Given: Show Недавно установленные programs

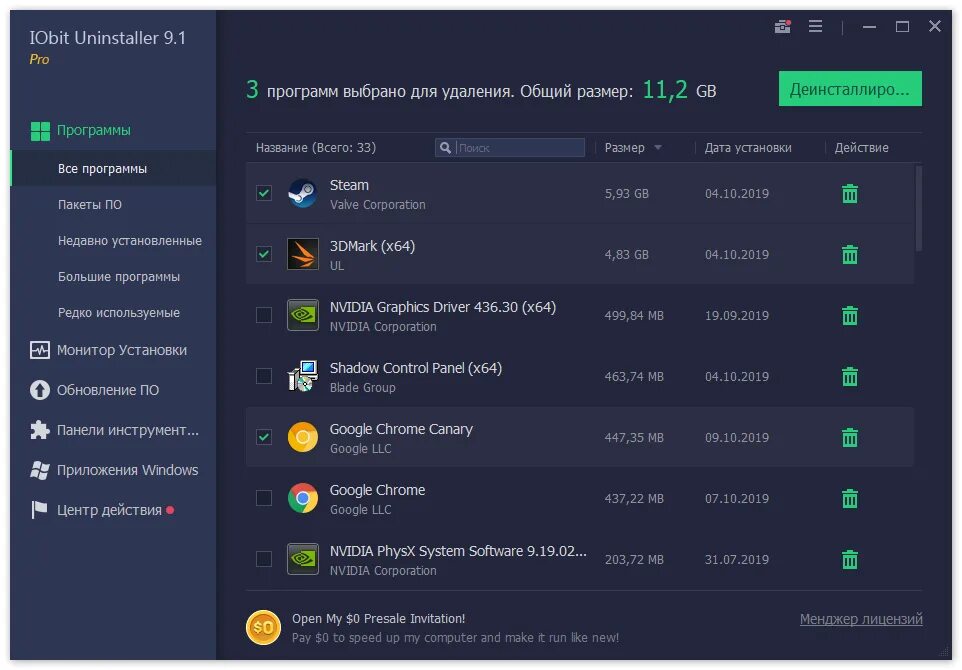Looking at the screenshot, I should point(129,241).
